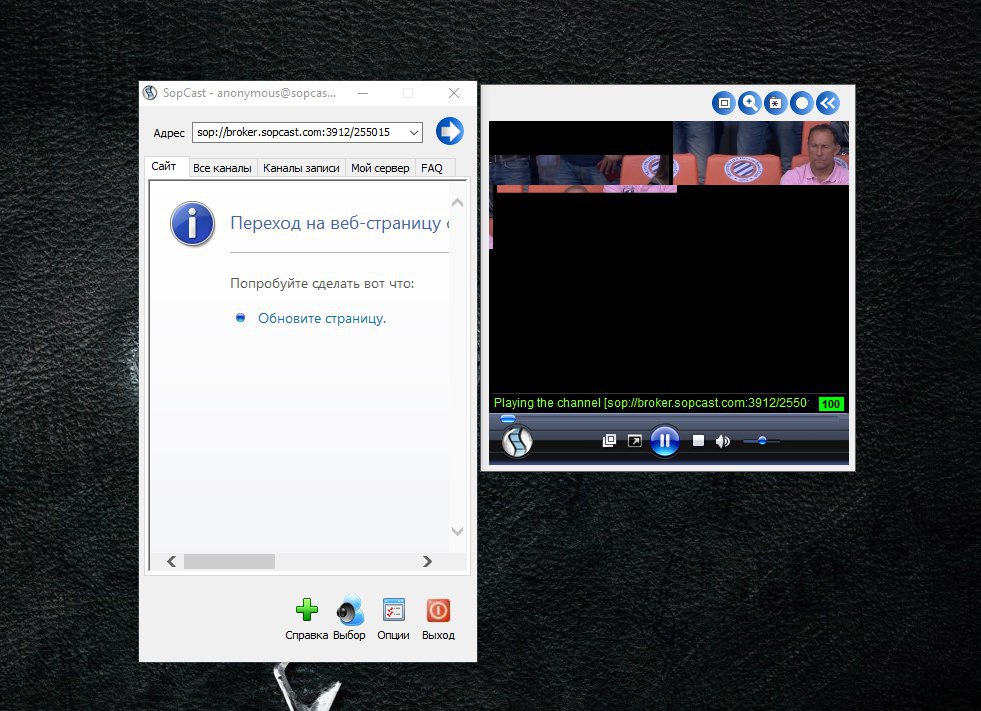This screenshot has width=981, height=711.
Task: Minimize the SopCast window
Action: [x=363, y=93]
